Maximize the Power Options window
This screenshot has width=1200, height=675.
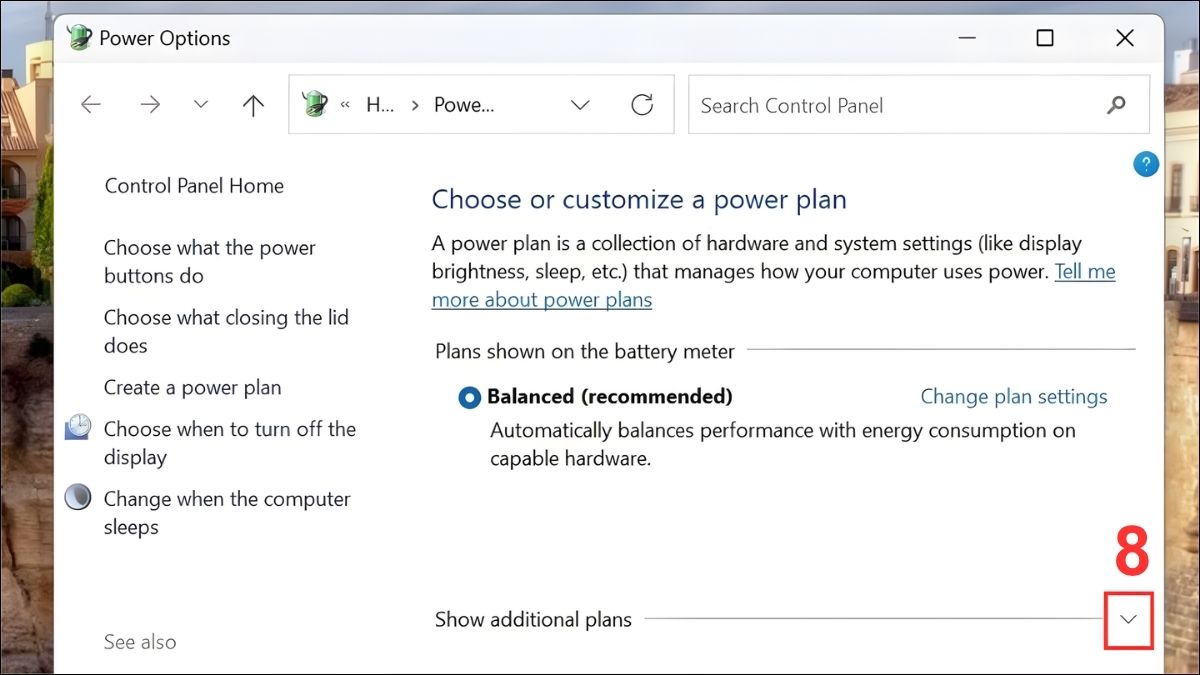[x=1045, y=38]
